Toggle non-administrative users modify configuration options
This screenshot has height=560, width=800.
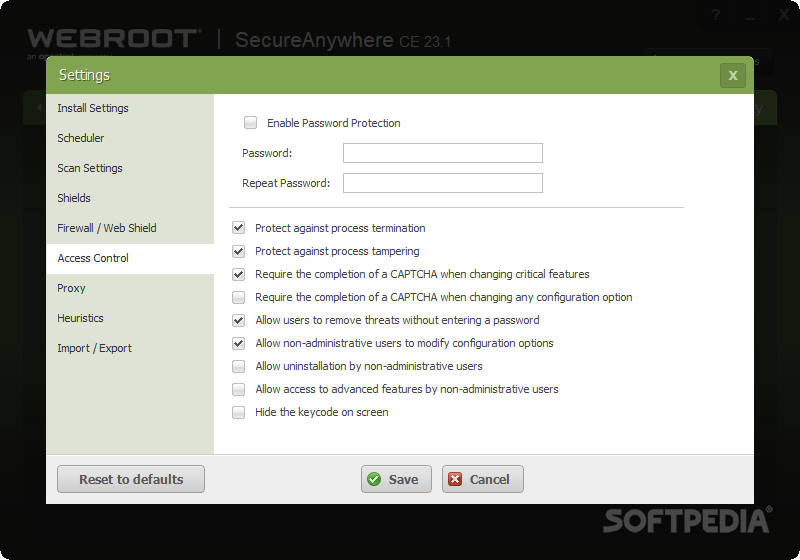point(238,343)
